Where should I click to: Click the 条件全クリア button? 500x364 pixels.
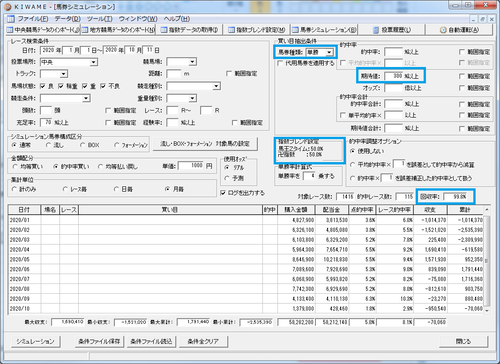(x=203, y=341)
